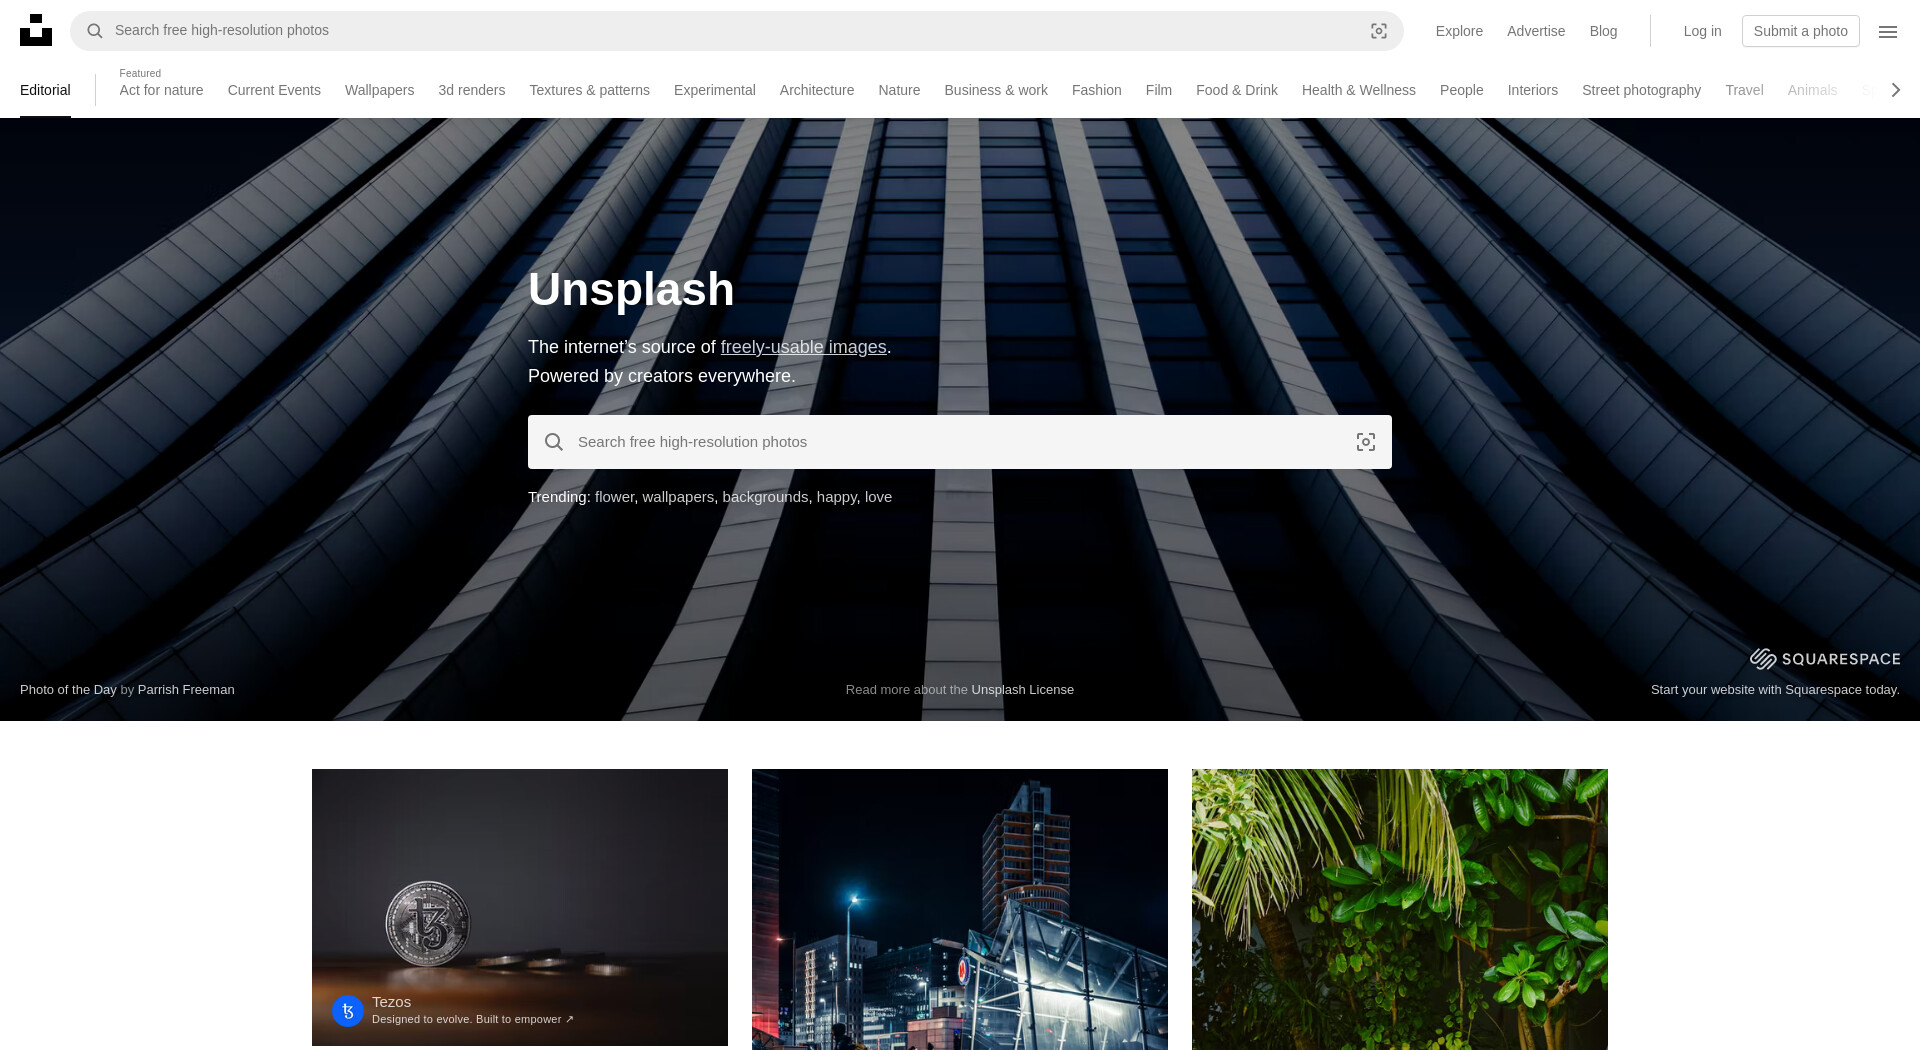The width and height of the screenshot is (1920, 1050).
Task: Search trending term backgrounds
Action: click(x=765, y=497)
